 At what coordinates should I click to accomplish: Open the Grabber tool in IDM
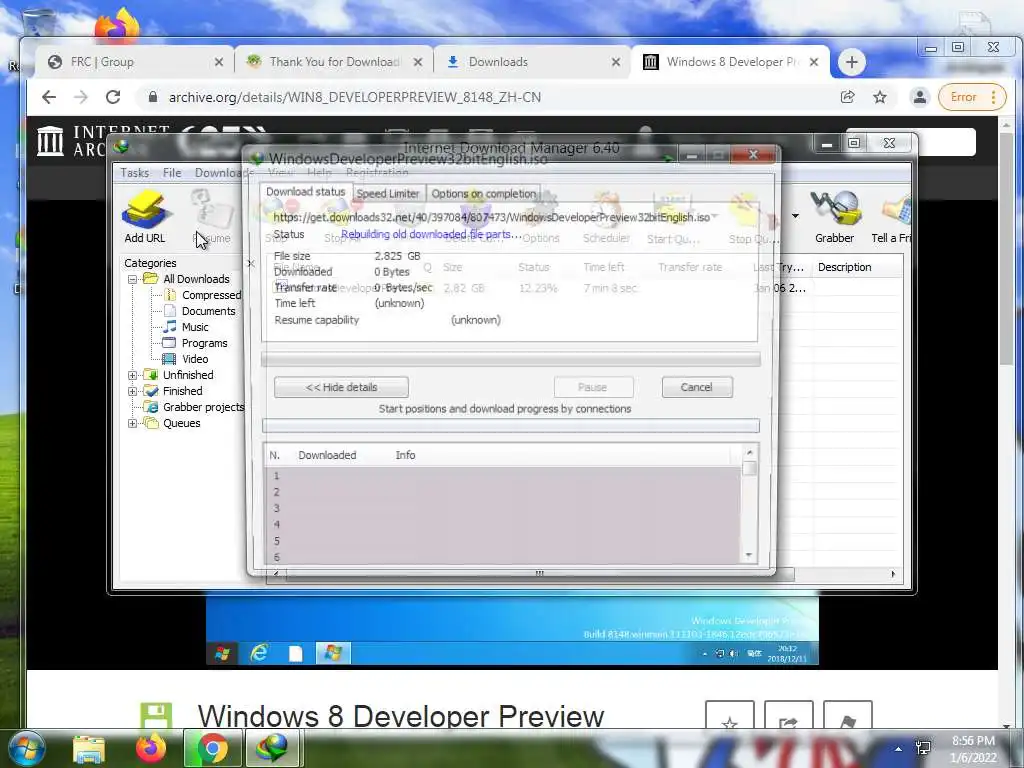(x=834, y=217)
